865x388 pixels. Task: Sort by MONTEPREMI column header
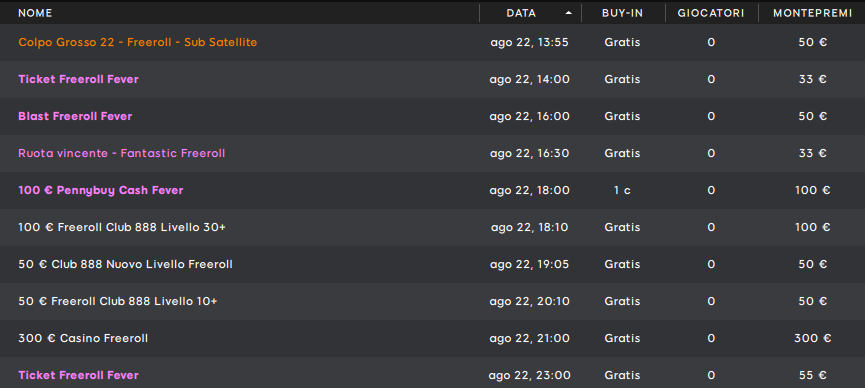(813, 13)
